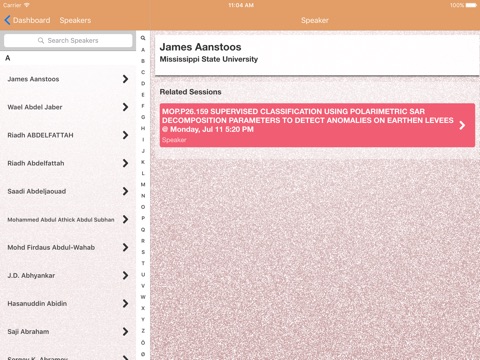Jump to letter L in the index

coord(143,173)
